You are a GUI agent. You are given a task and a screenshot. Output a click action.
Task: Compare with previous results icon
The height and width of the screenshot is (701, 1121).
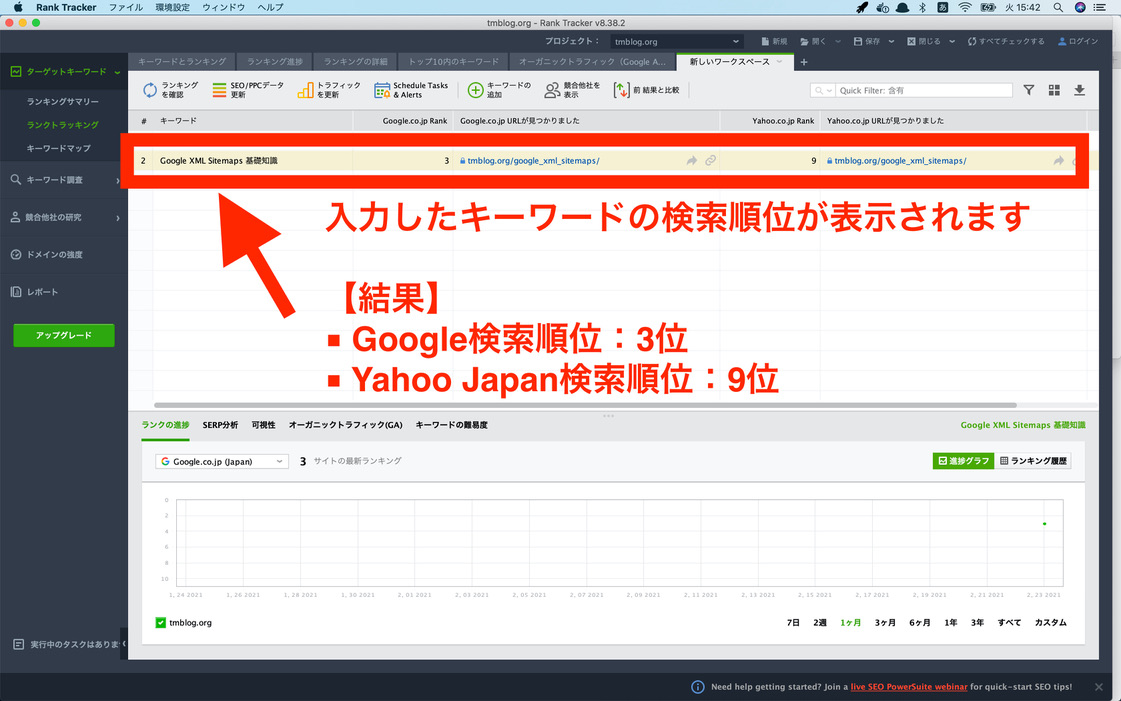tap(621, 90)
